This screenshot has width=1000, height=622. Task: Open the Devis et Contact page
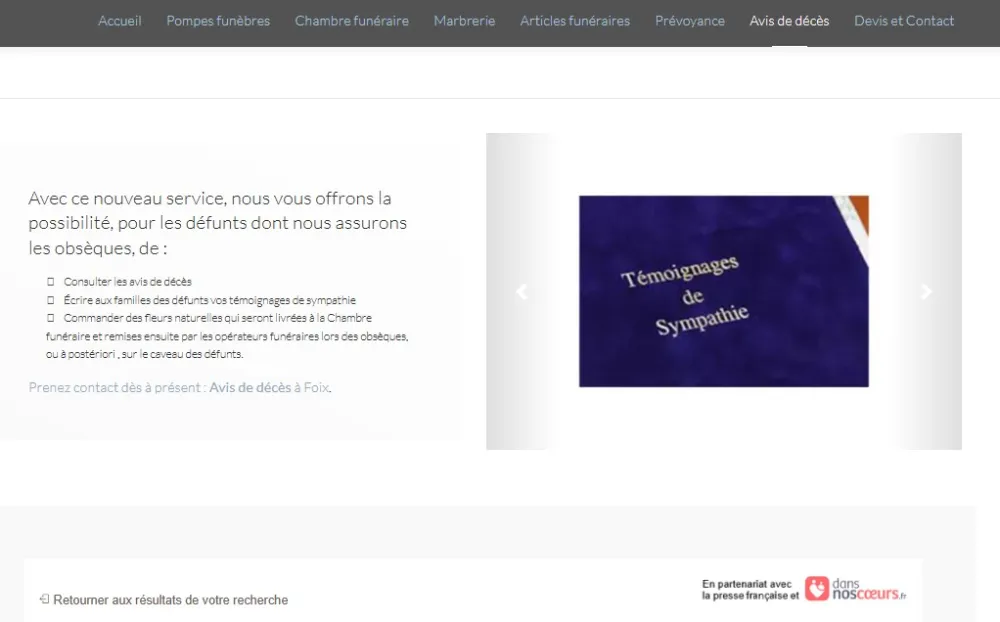tap(904, 21)
